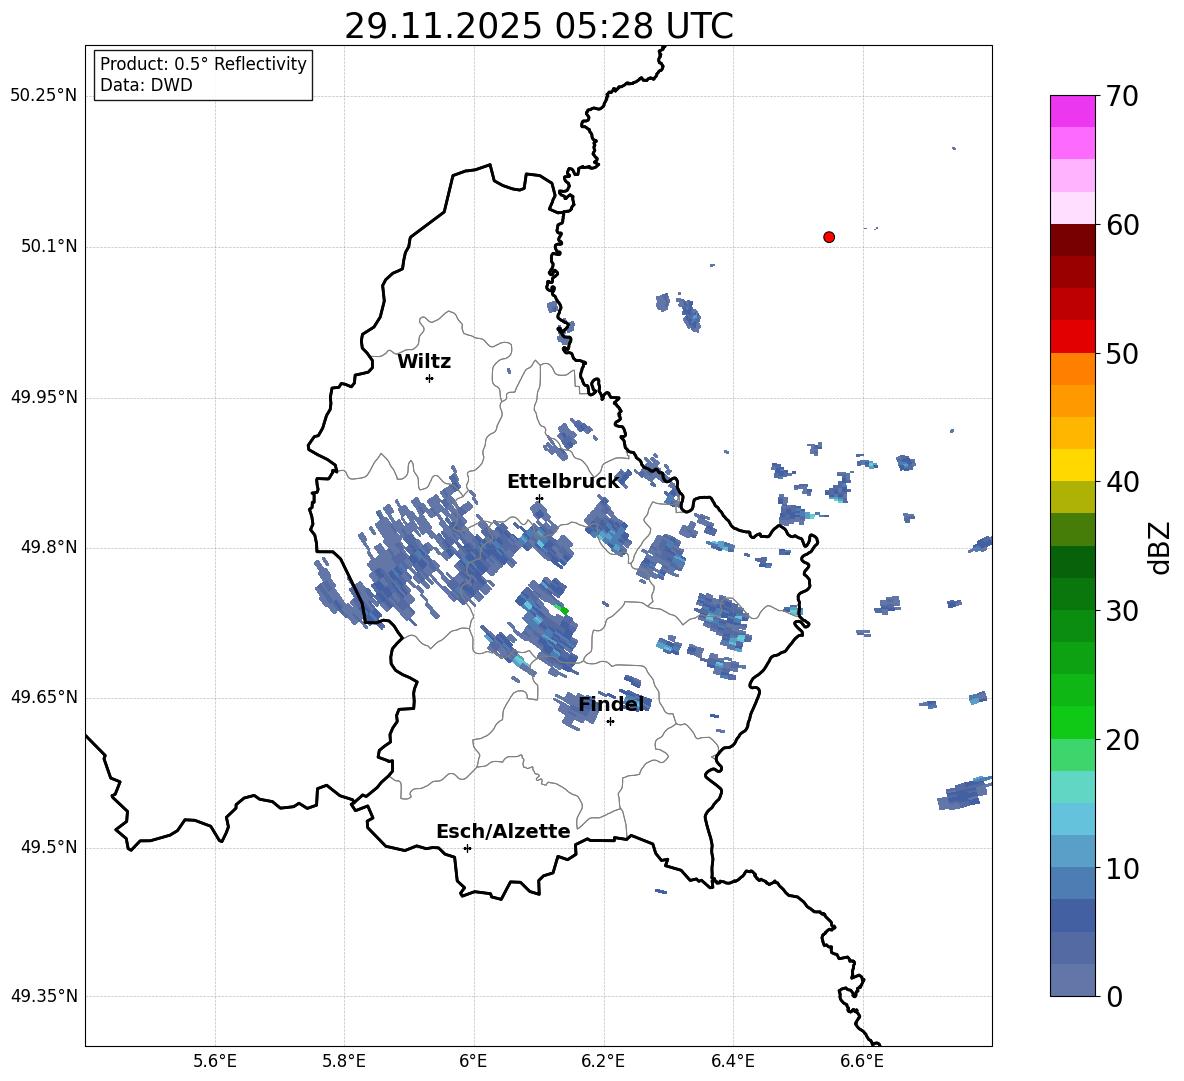
Task: Select the Esch/Alzette city label
Action: point(503,831)
